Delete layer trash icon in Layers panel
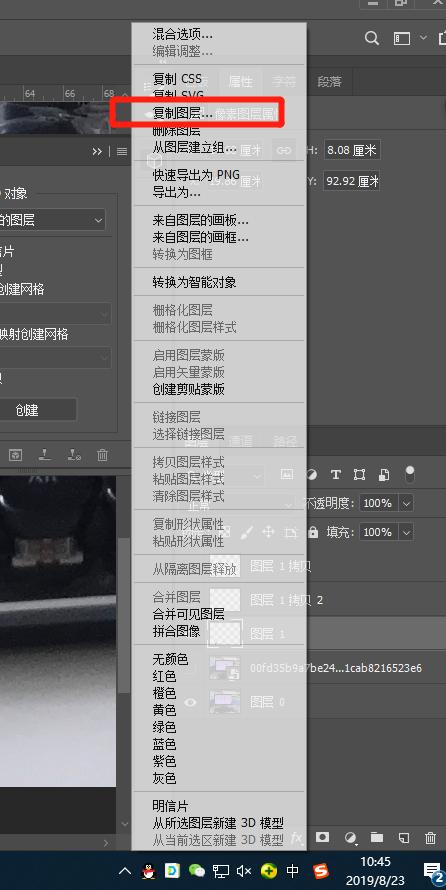Image resolution: width=446 pixels, height=890 pixels. (431, 837)
